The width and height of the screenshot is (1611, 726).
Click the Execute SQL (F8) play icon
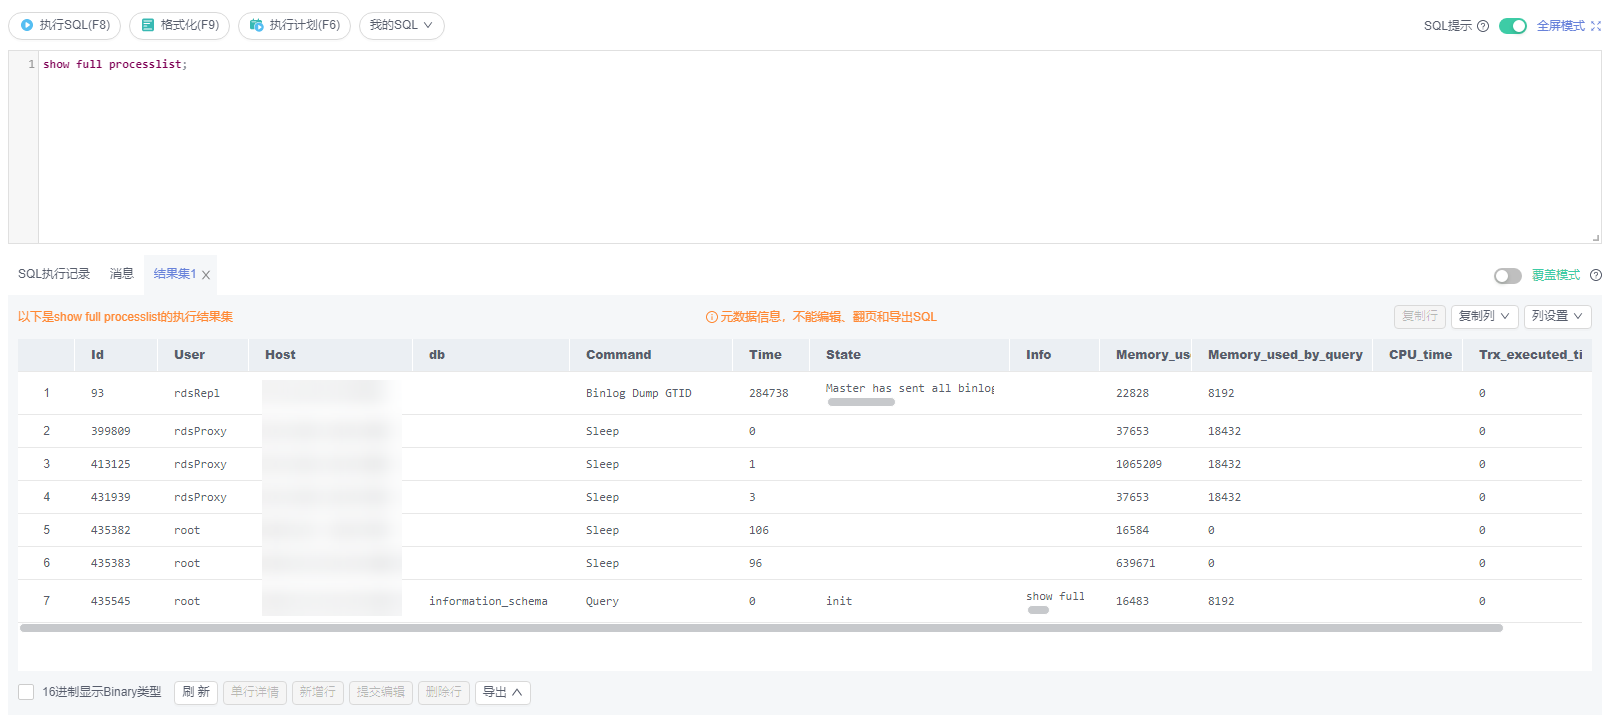click(x=27, y=25)
